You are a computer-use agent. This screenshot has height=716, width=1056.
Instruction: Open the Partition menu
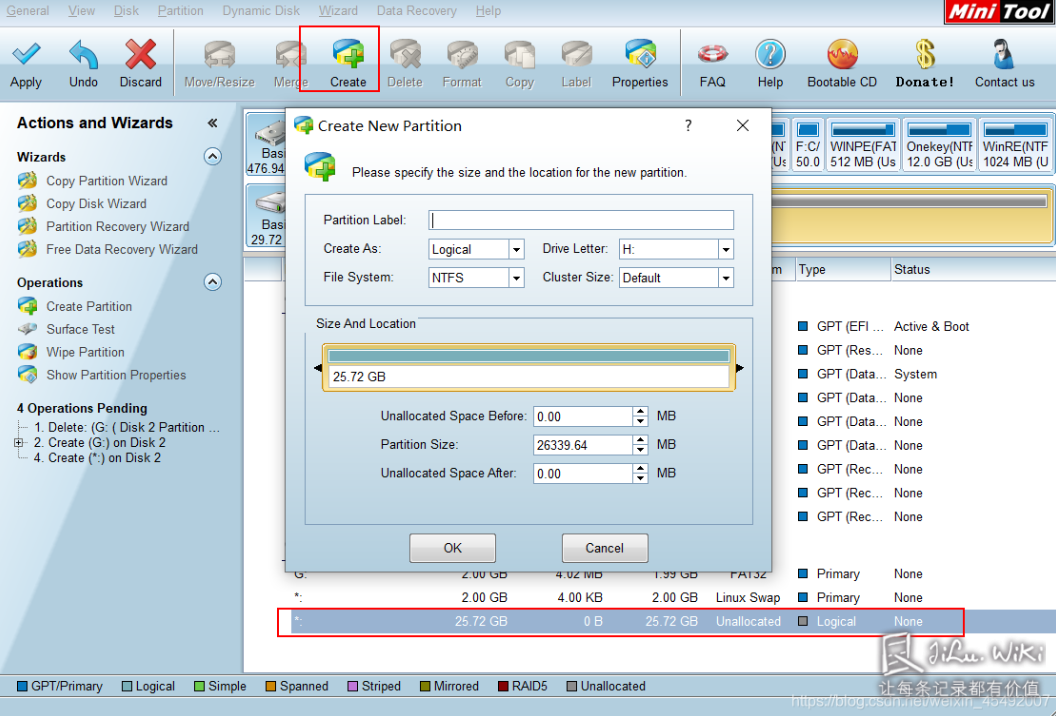click(x=180, y=11)
